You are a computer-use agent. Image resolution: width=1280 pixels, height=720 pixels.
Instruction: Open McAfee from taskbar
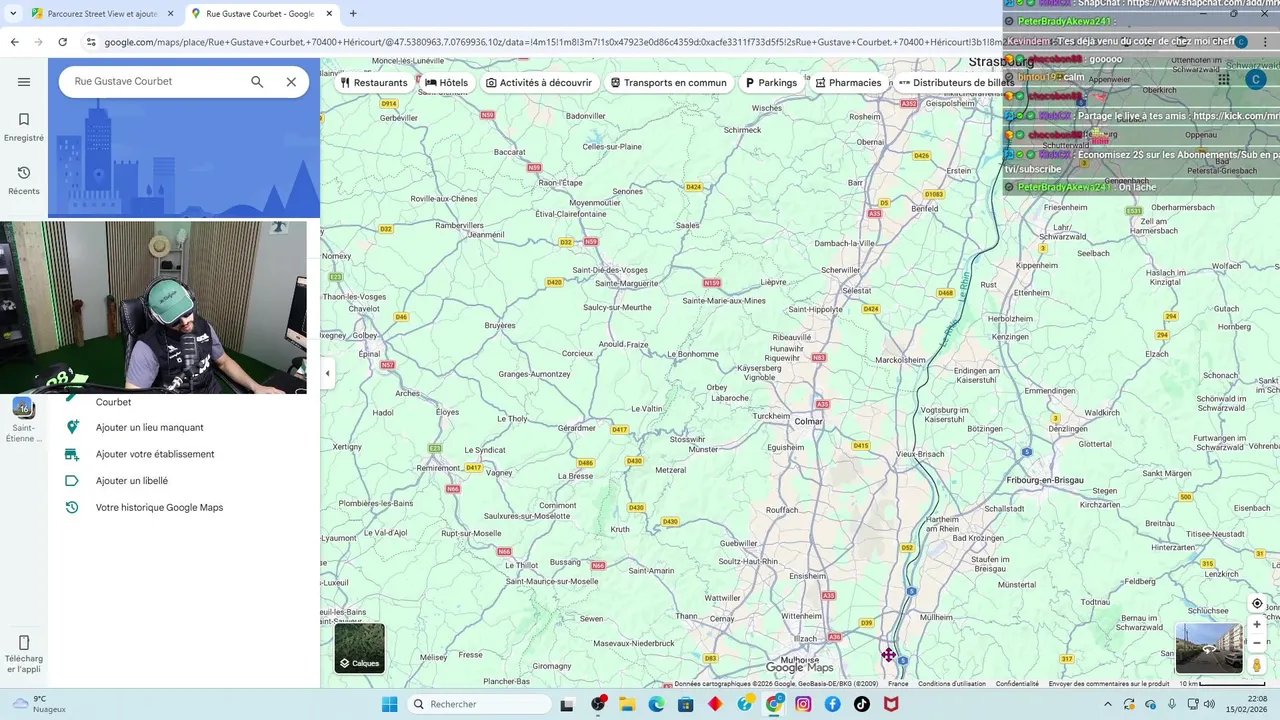tap(890, 704)
